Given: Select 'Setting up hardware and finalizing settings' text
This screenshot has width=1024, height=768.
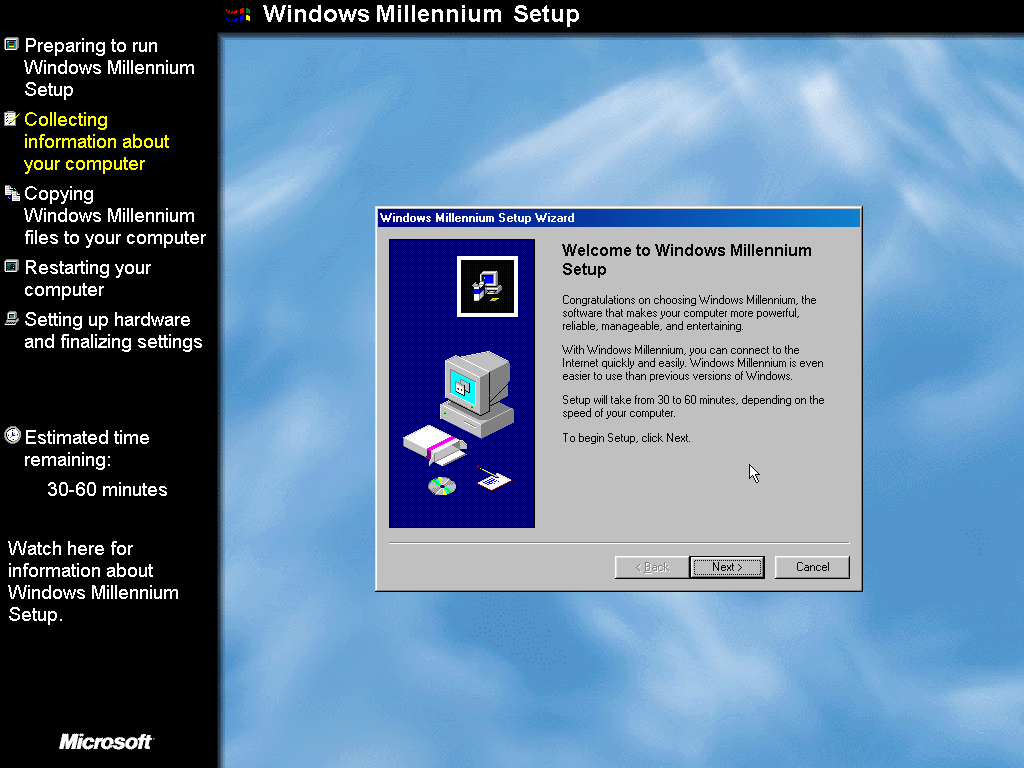Looking at the screenshot, I should click(x=113, y=330).
